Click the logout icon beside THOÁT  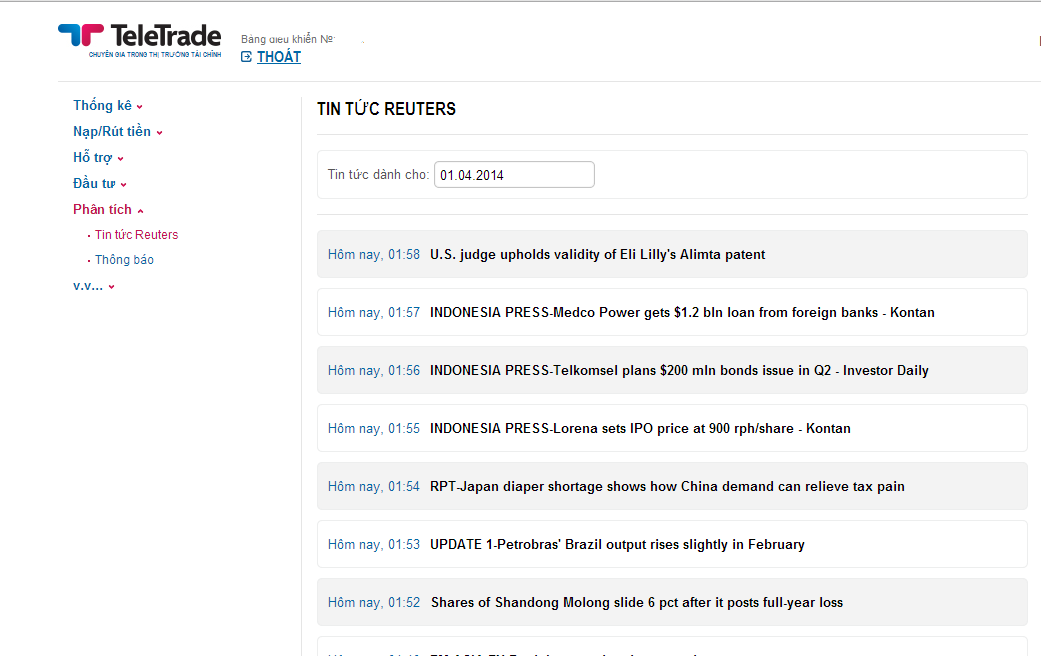tap(246, 57)
